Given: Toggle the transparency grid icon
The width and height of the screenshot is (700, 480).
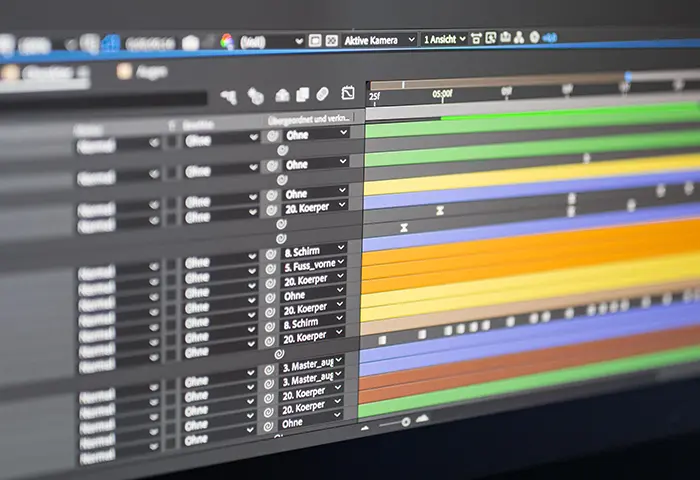Looking at the screenshot, I should (x=332, y=40).
